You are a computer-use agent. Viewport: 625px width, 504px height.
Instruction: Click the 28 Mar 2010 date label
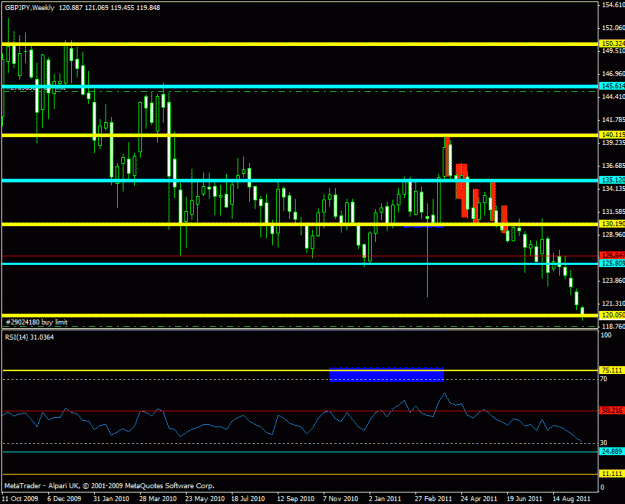pos(158,498)
